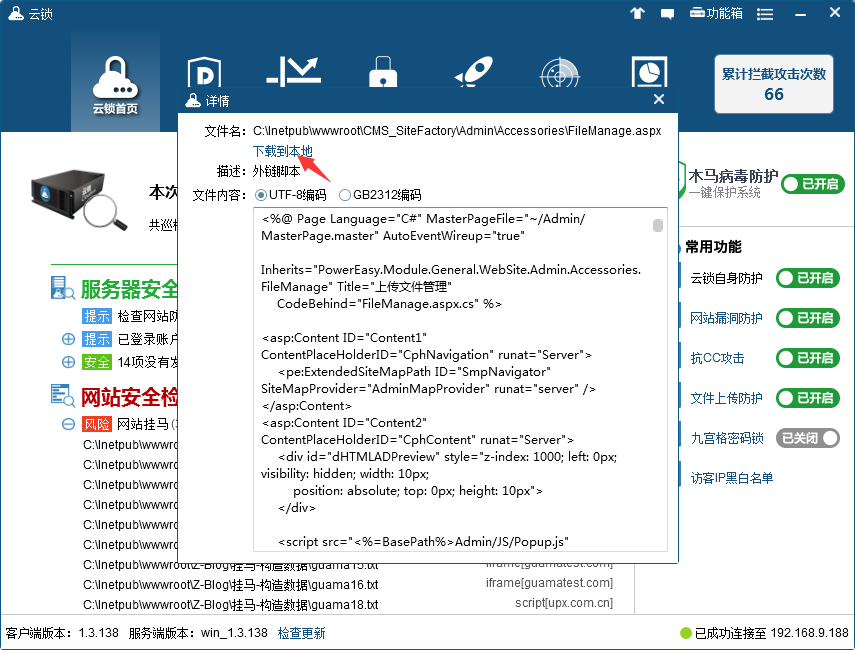855x650 pixels.
Task: Click the chat message icon in title bar
Action: coord(668,13)
